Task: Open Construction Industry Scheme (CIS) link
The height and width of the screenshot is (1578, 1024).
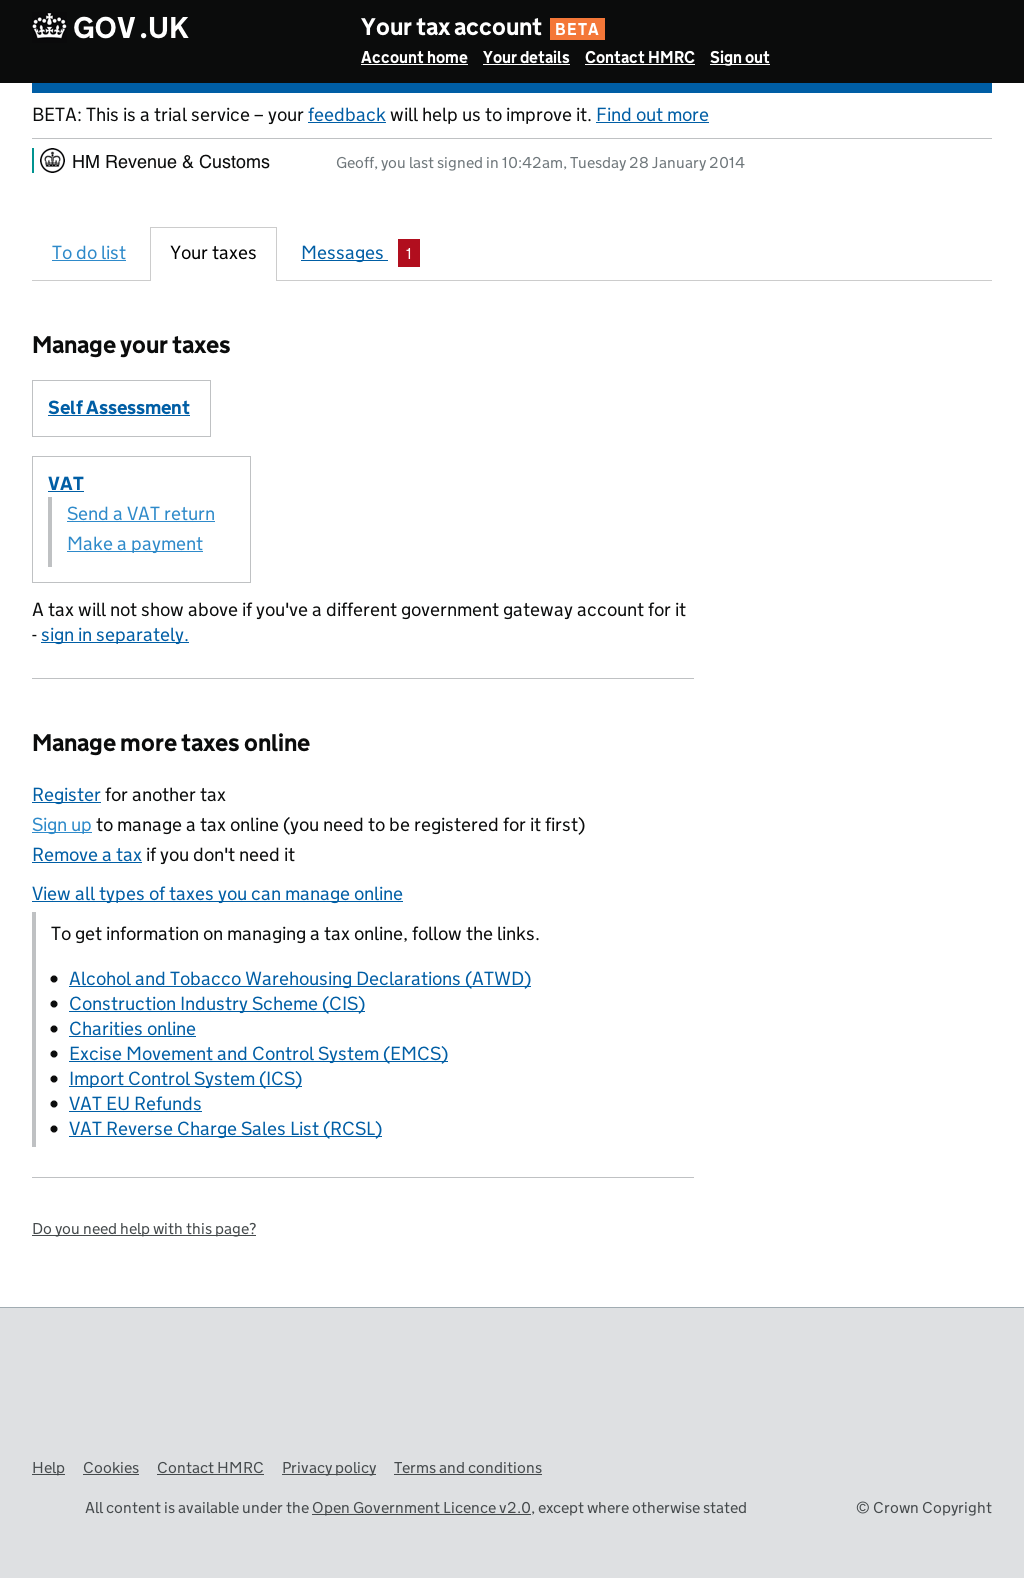Action: click(217, 1004)
